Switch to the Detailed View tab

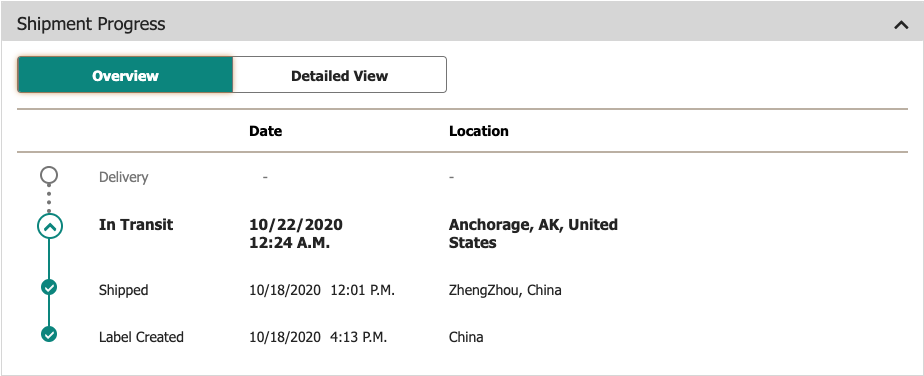point(339,75)
